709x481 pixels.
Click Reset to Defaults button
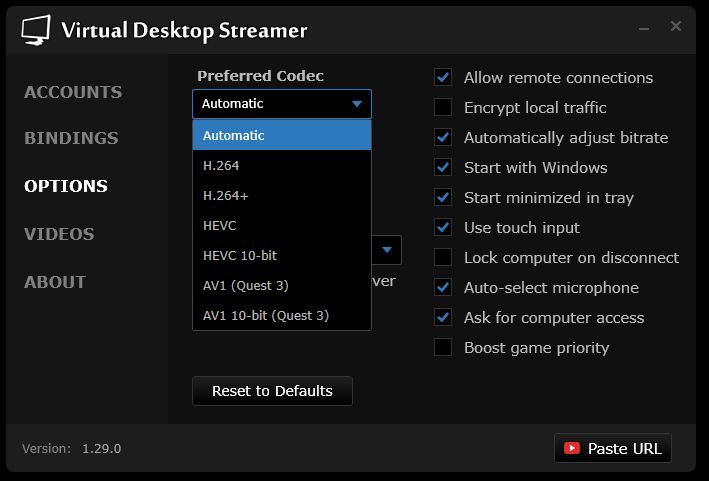272,391
